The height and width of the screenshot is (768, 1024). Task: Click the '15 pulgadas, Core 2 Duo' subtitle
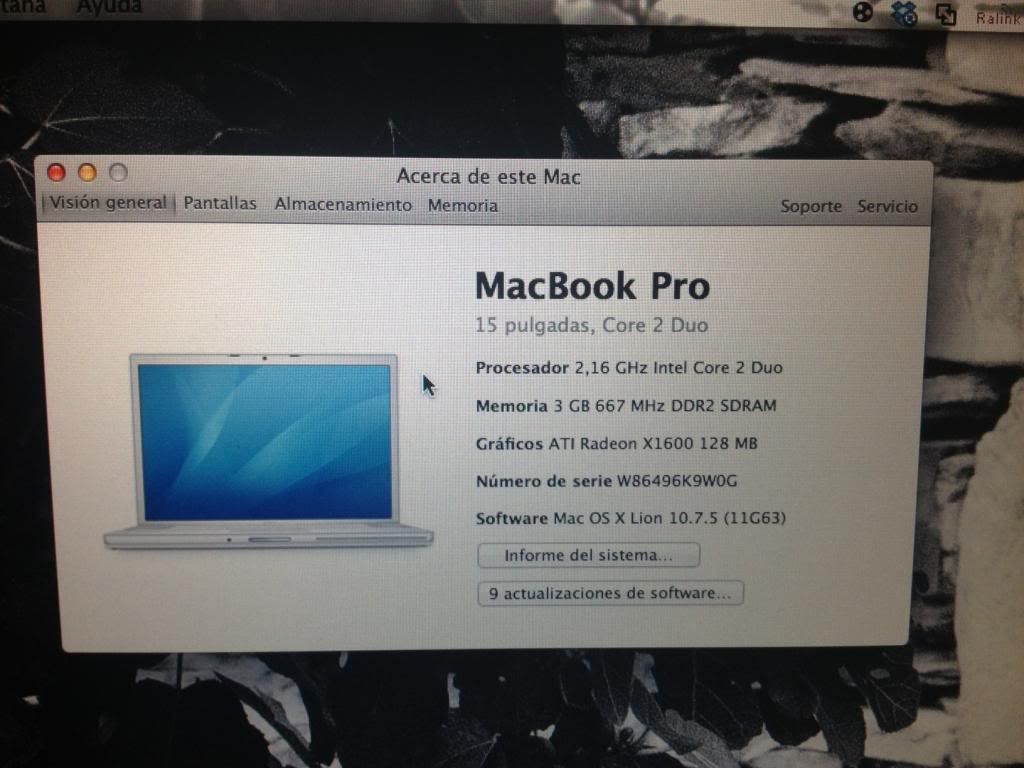pos(592,325)
